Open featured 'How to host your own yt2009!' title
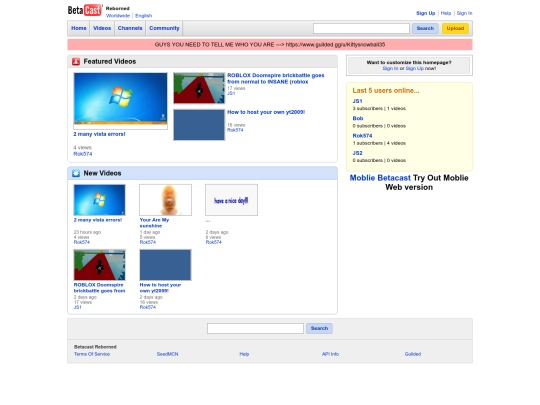The image size is (540, 405). [266, 112]
